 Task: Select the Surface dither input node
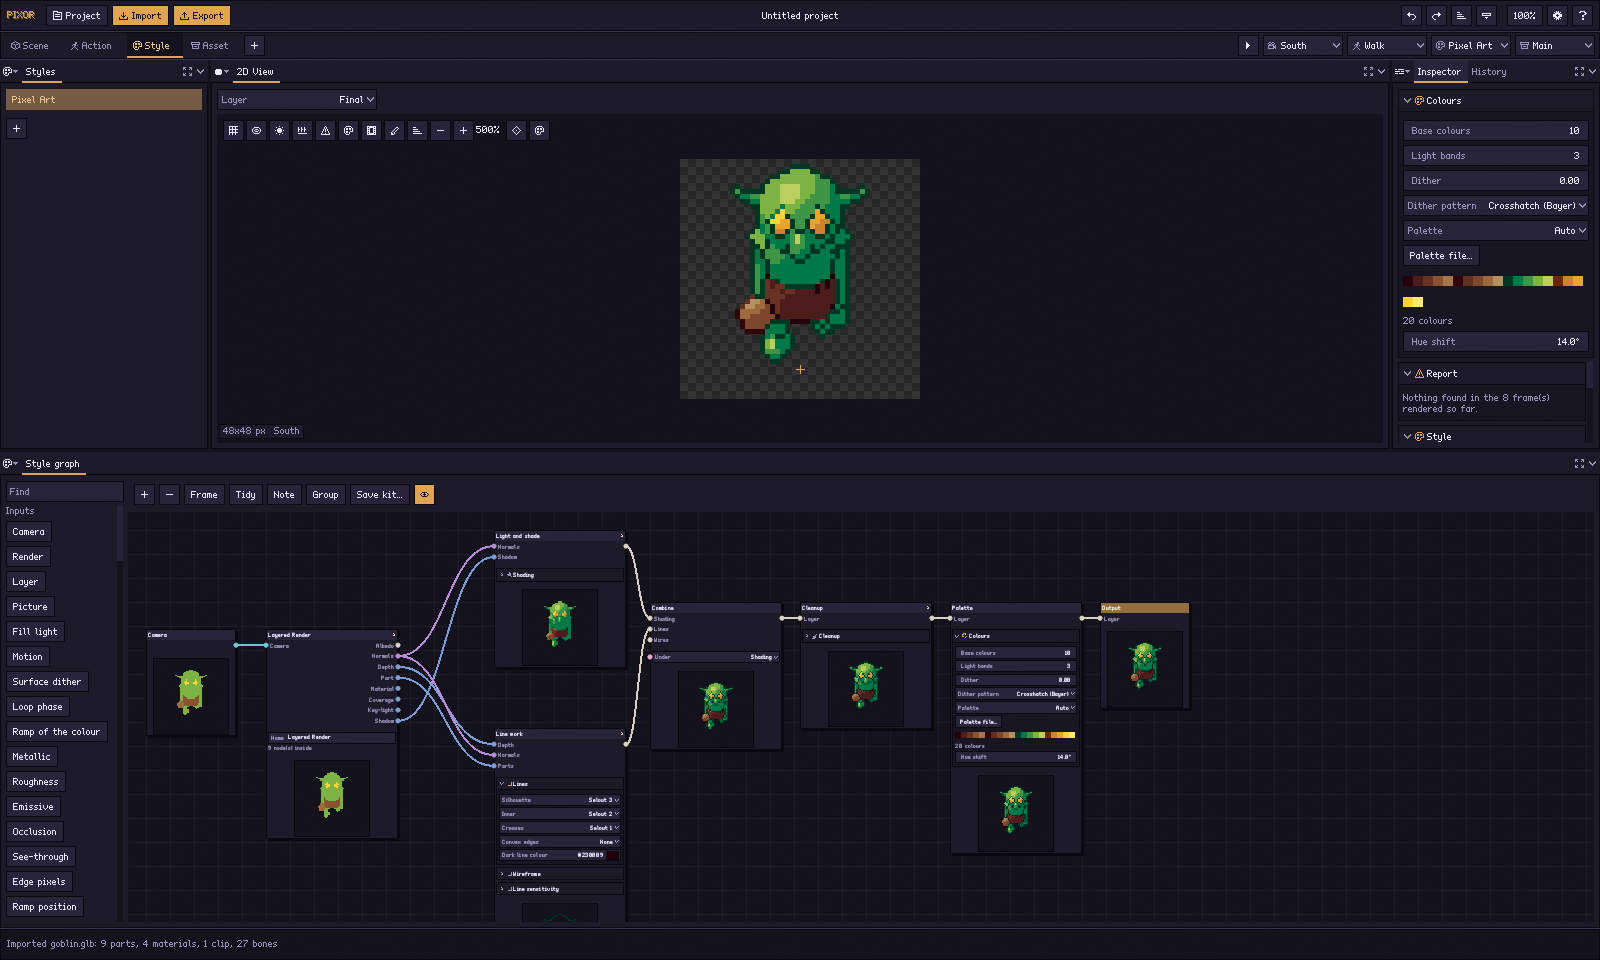[47, 682]
